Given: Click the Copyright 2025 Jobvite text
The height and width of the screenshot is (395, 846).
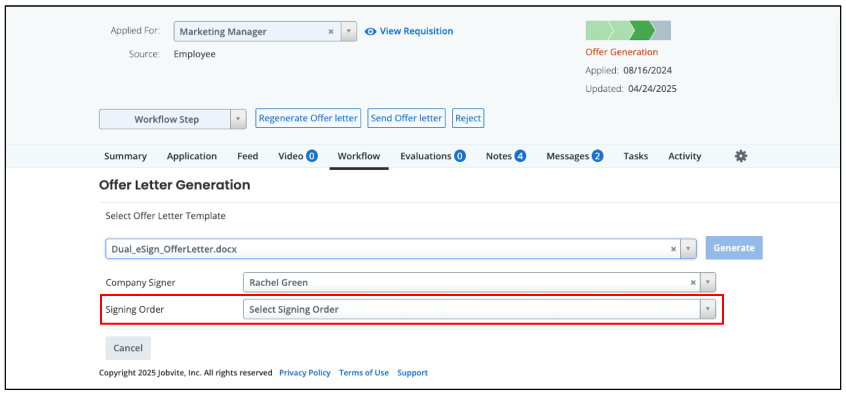Looking at the screenshot, I should 186,373.
